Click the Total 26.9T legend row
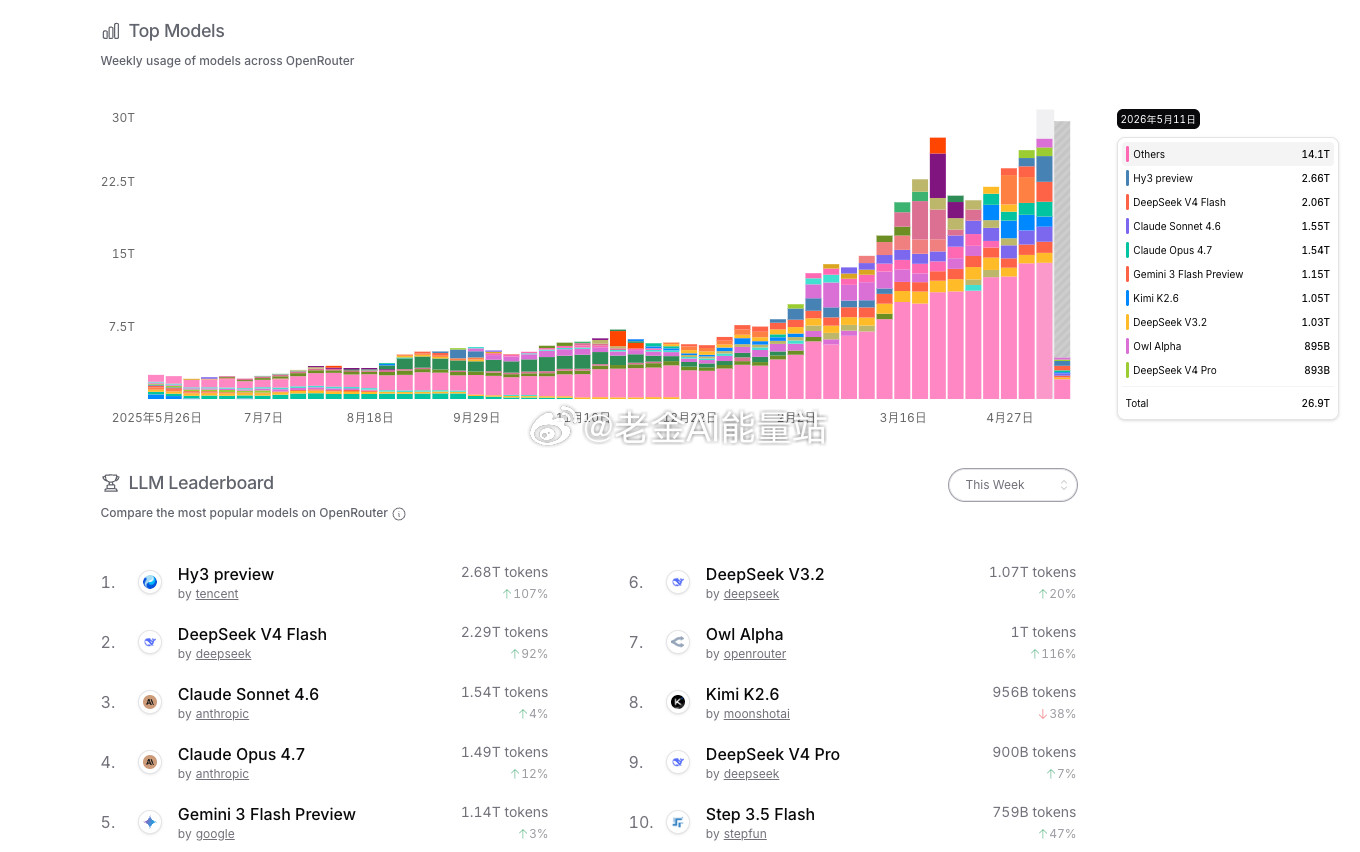Viewport: 1360px width, 852px height. [x=1228, y=403]
